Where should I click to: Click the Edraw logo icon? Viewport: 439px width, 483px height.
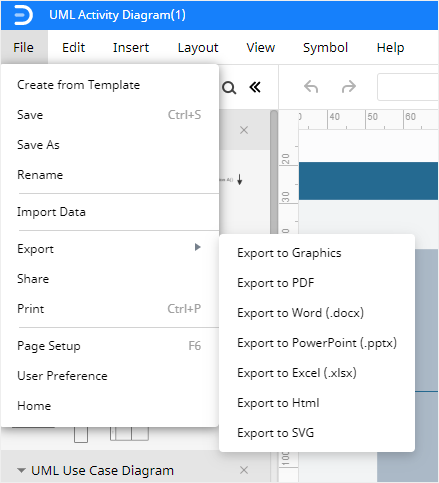(23, 15)
